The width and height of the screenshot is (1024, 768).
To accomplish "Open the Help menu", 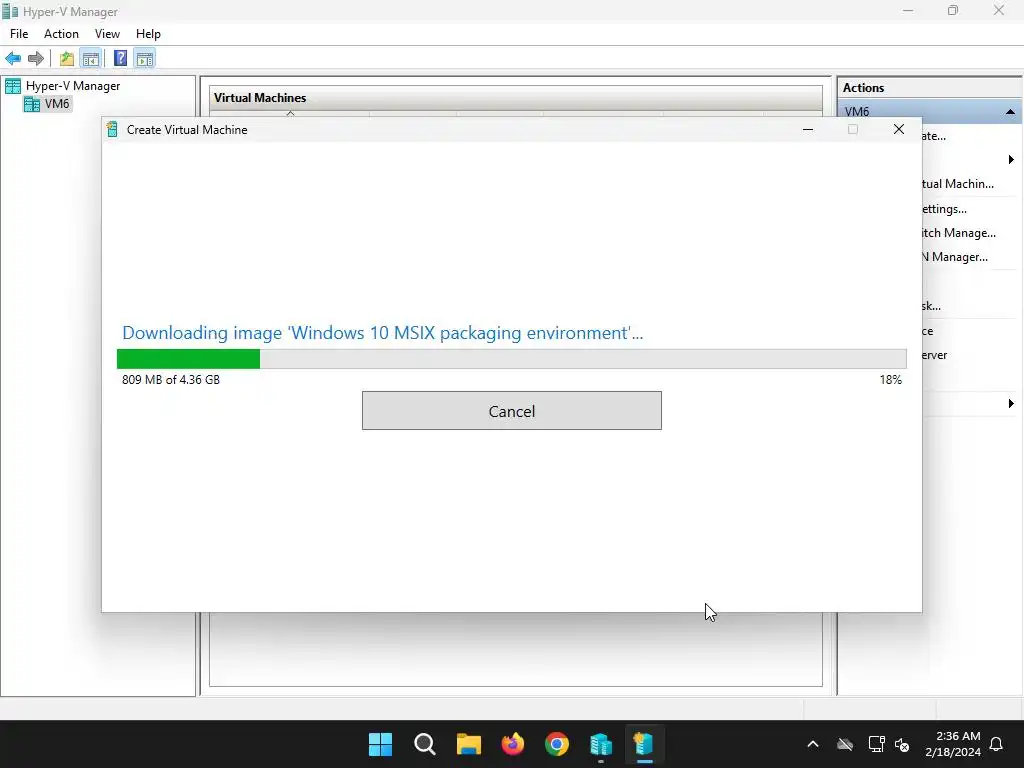I will [x=148, y=34].
